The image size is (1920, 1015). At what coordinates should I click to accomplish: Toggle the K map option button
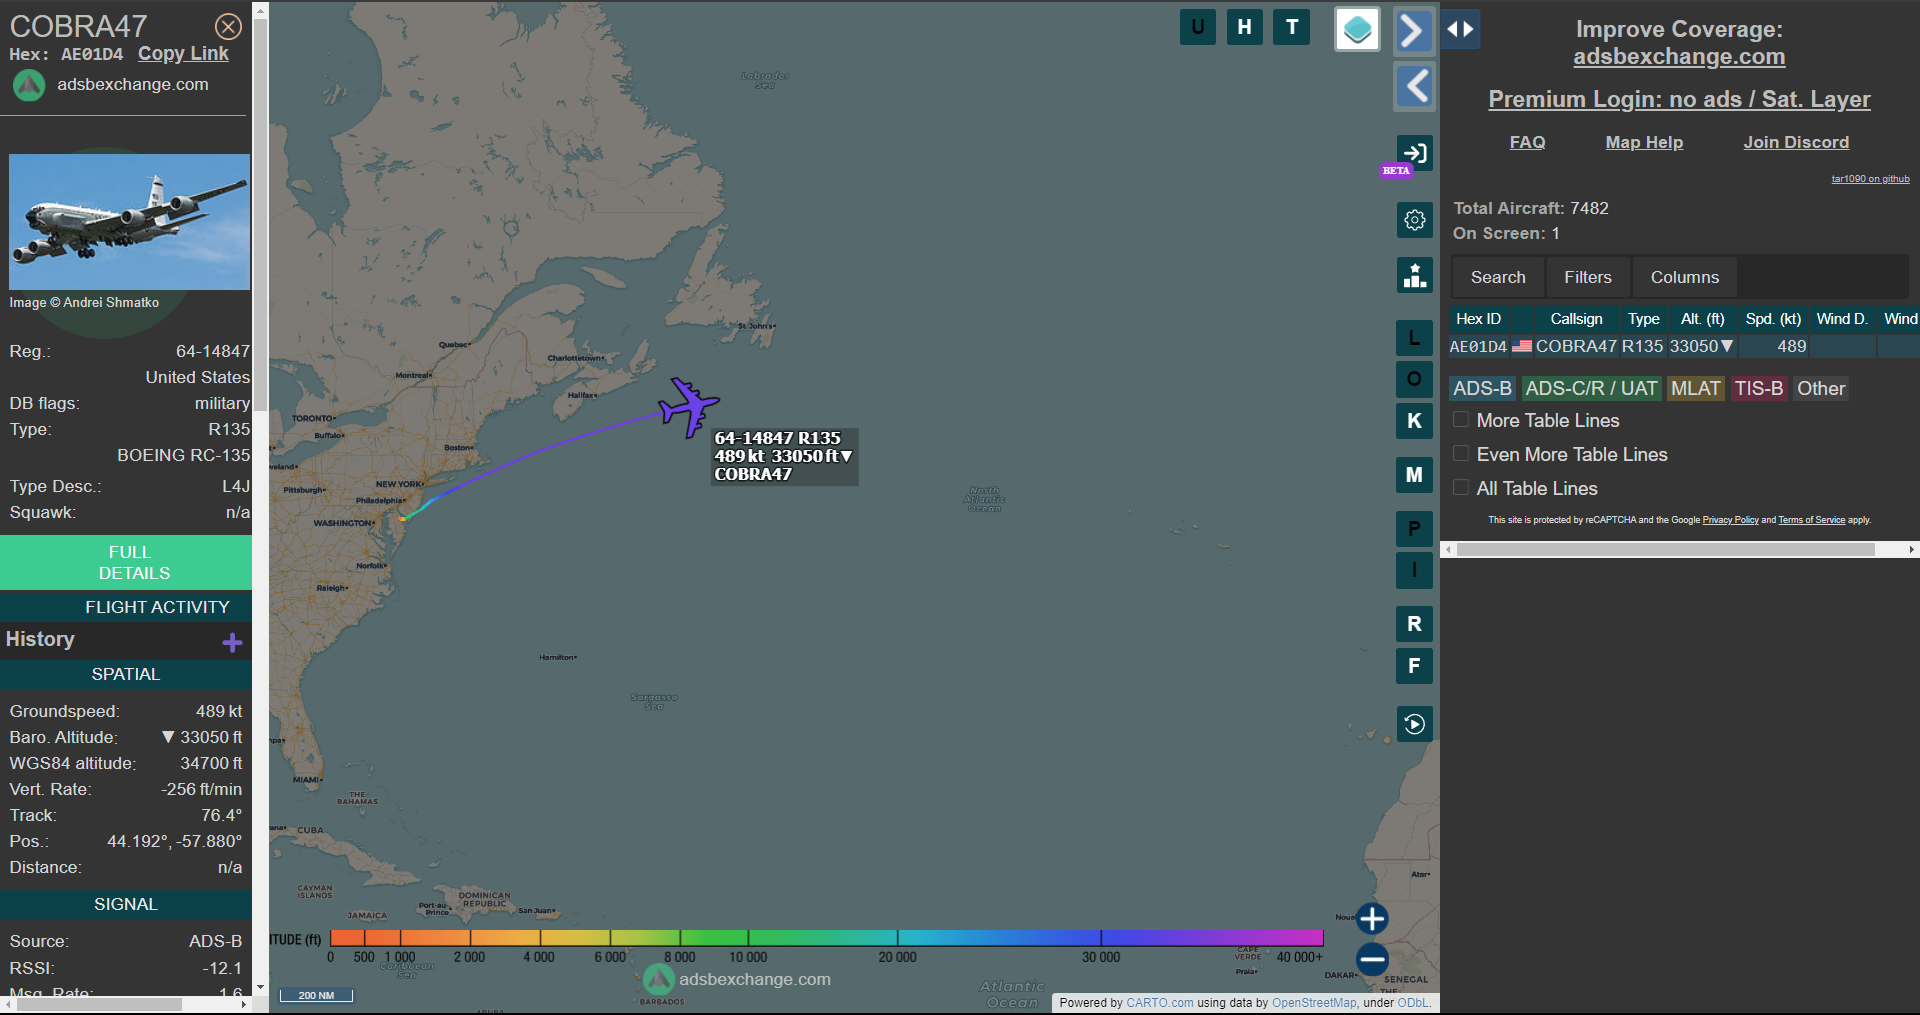pos(1414,421)
